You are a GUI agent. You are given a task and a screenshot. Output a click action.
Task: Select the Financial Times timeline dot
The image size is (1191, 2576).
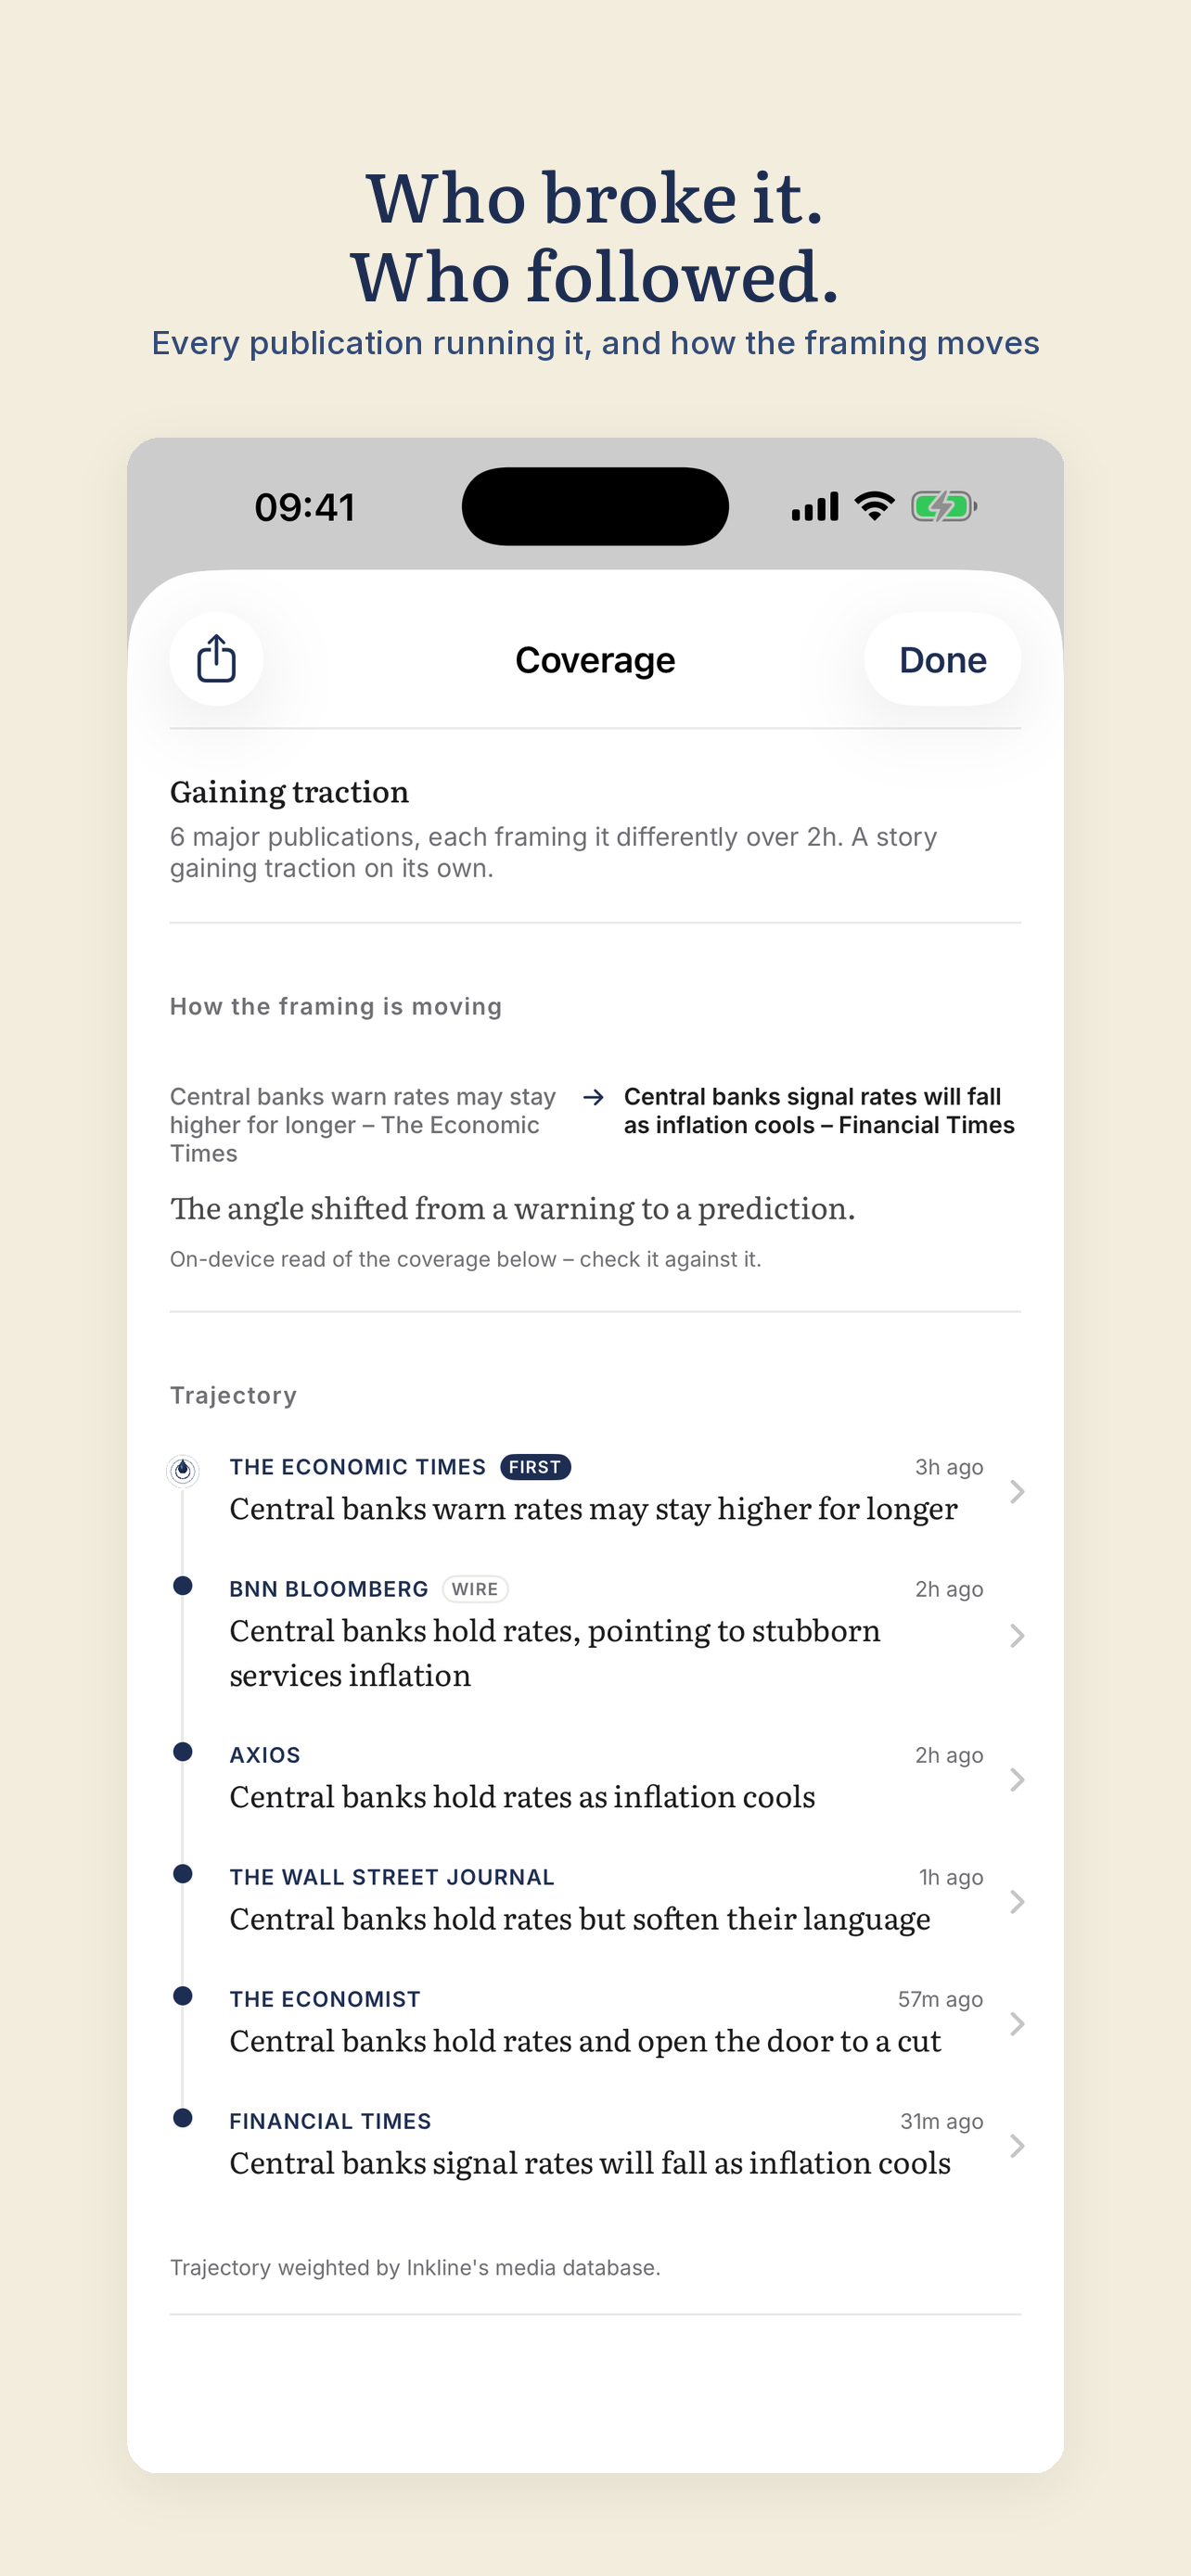pos(183,2118)
